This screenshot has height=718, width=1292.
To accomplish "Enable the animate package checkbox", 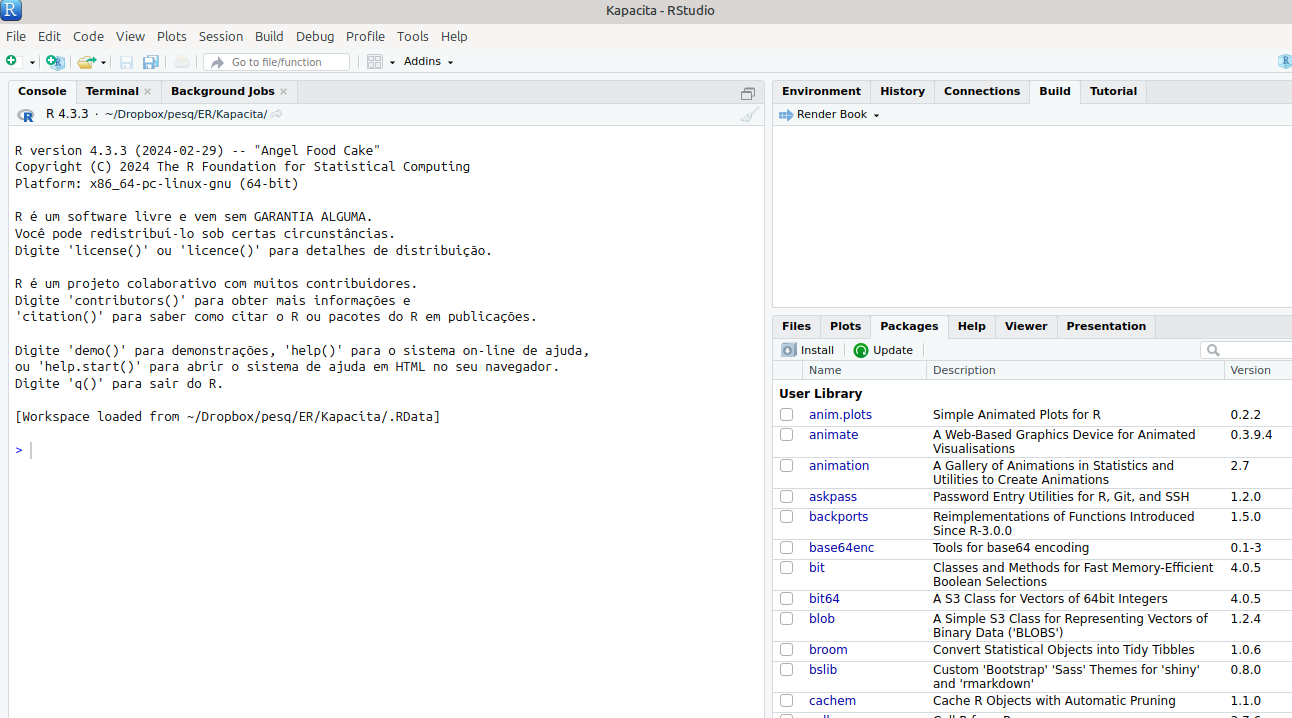I will [787, 435].
